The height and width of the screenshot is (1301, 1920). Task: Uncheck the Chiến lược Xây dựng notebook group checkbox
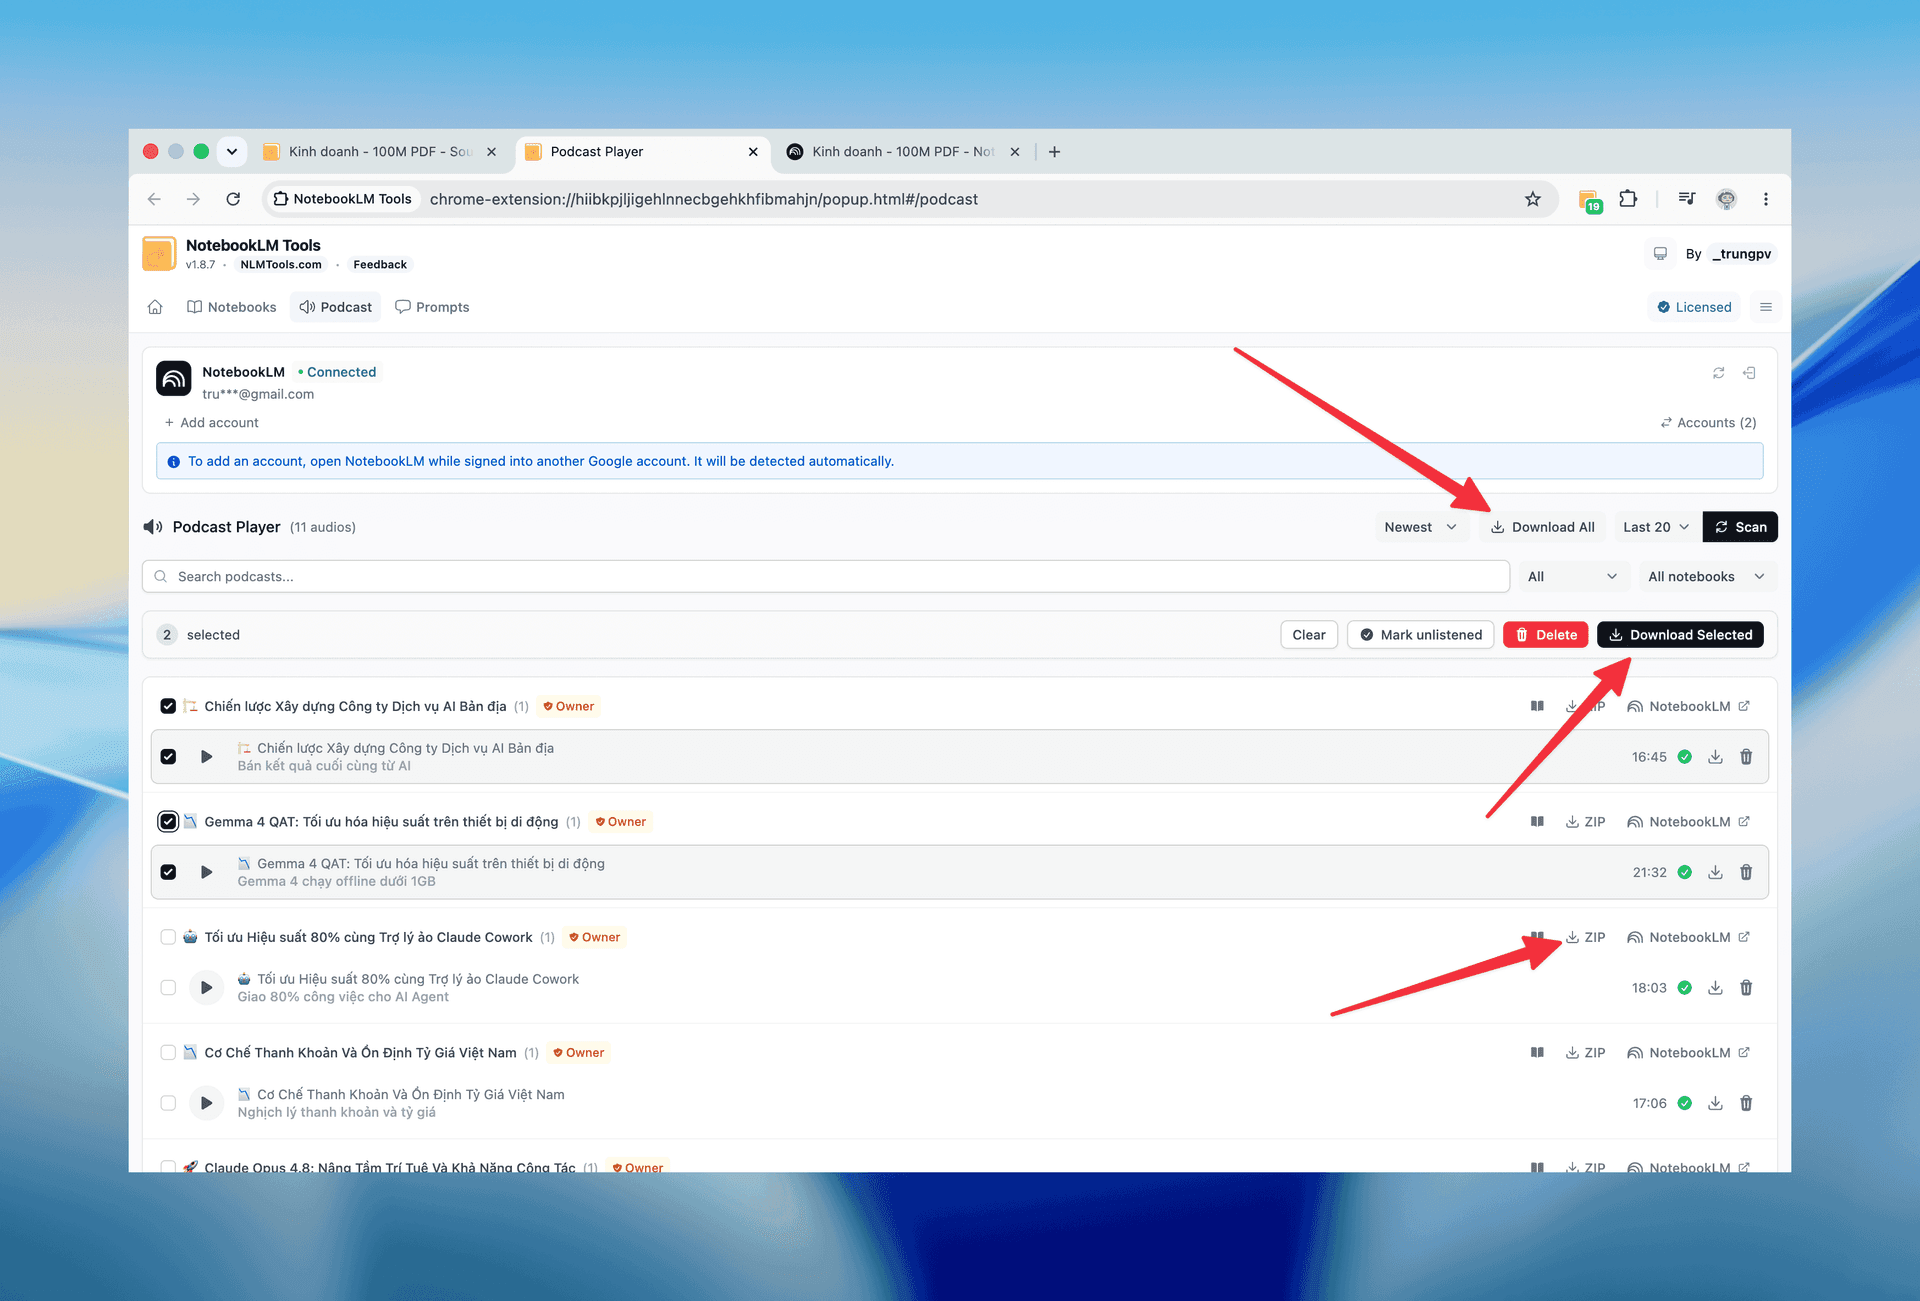tap(168, 706)
